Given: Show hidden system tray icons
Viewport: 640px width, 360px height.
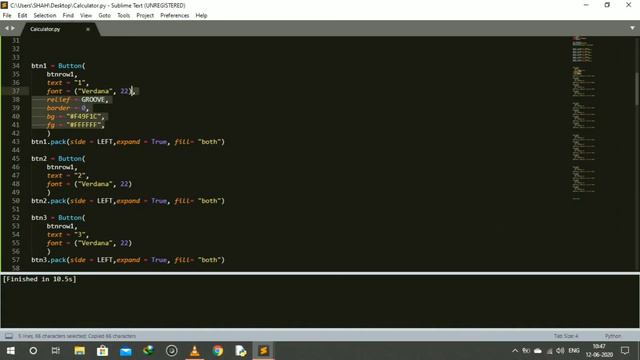Looking at the screenshot, I should coord(515,351).
